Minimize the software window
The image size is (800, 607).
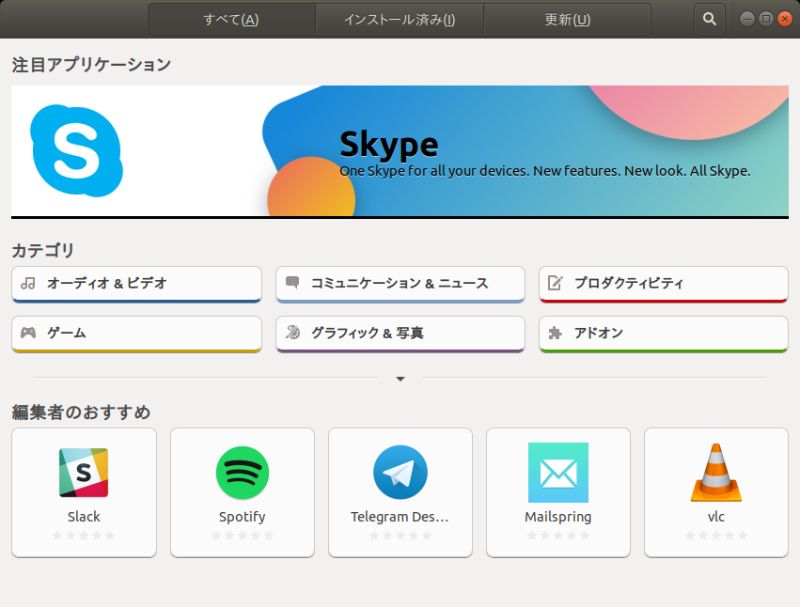pos(747,19)
